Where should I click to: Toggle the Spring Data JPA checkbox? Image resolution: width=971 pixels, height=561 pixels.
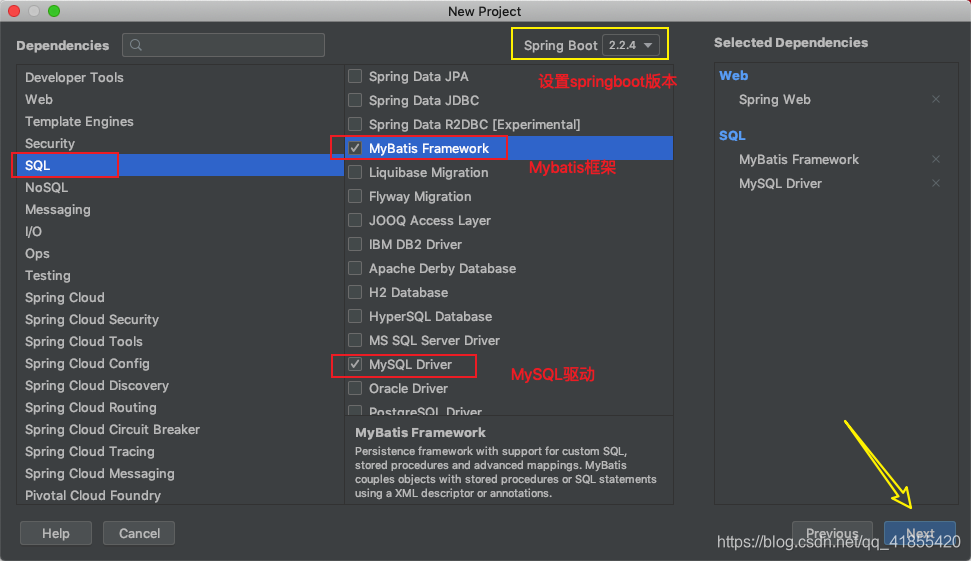[355, 76]
